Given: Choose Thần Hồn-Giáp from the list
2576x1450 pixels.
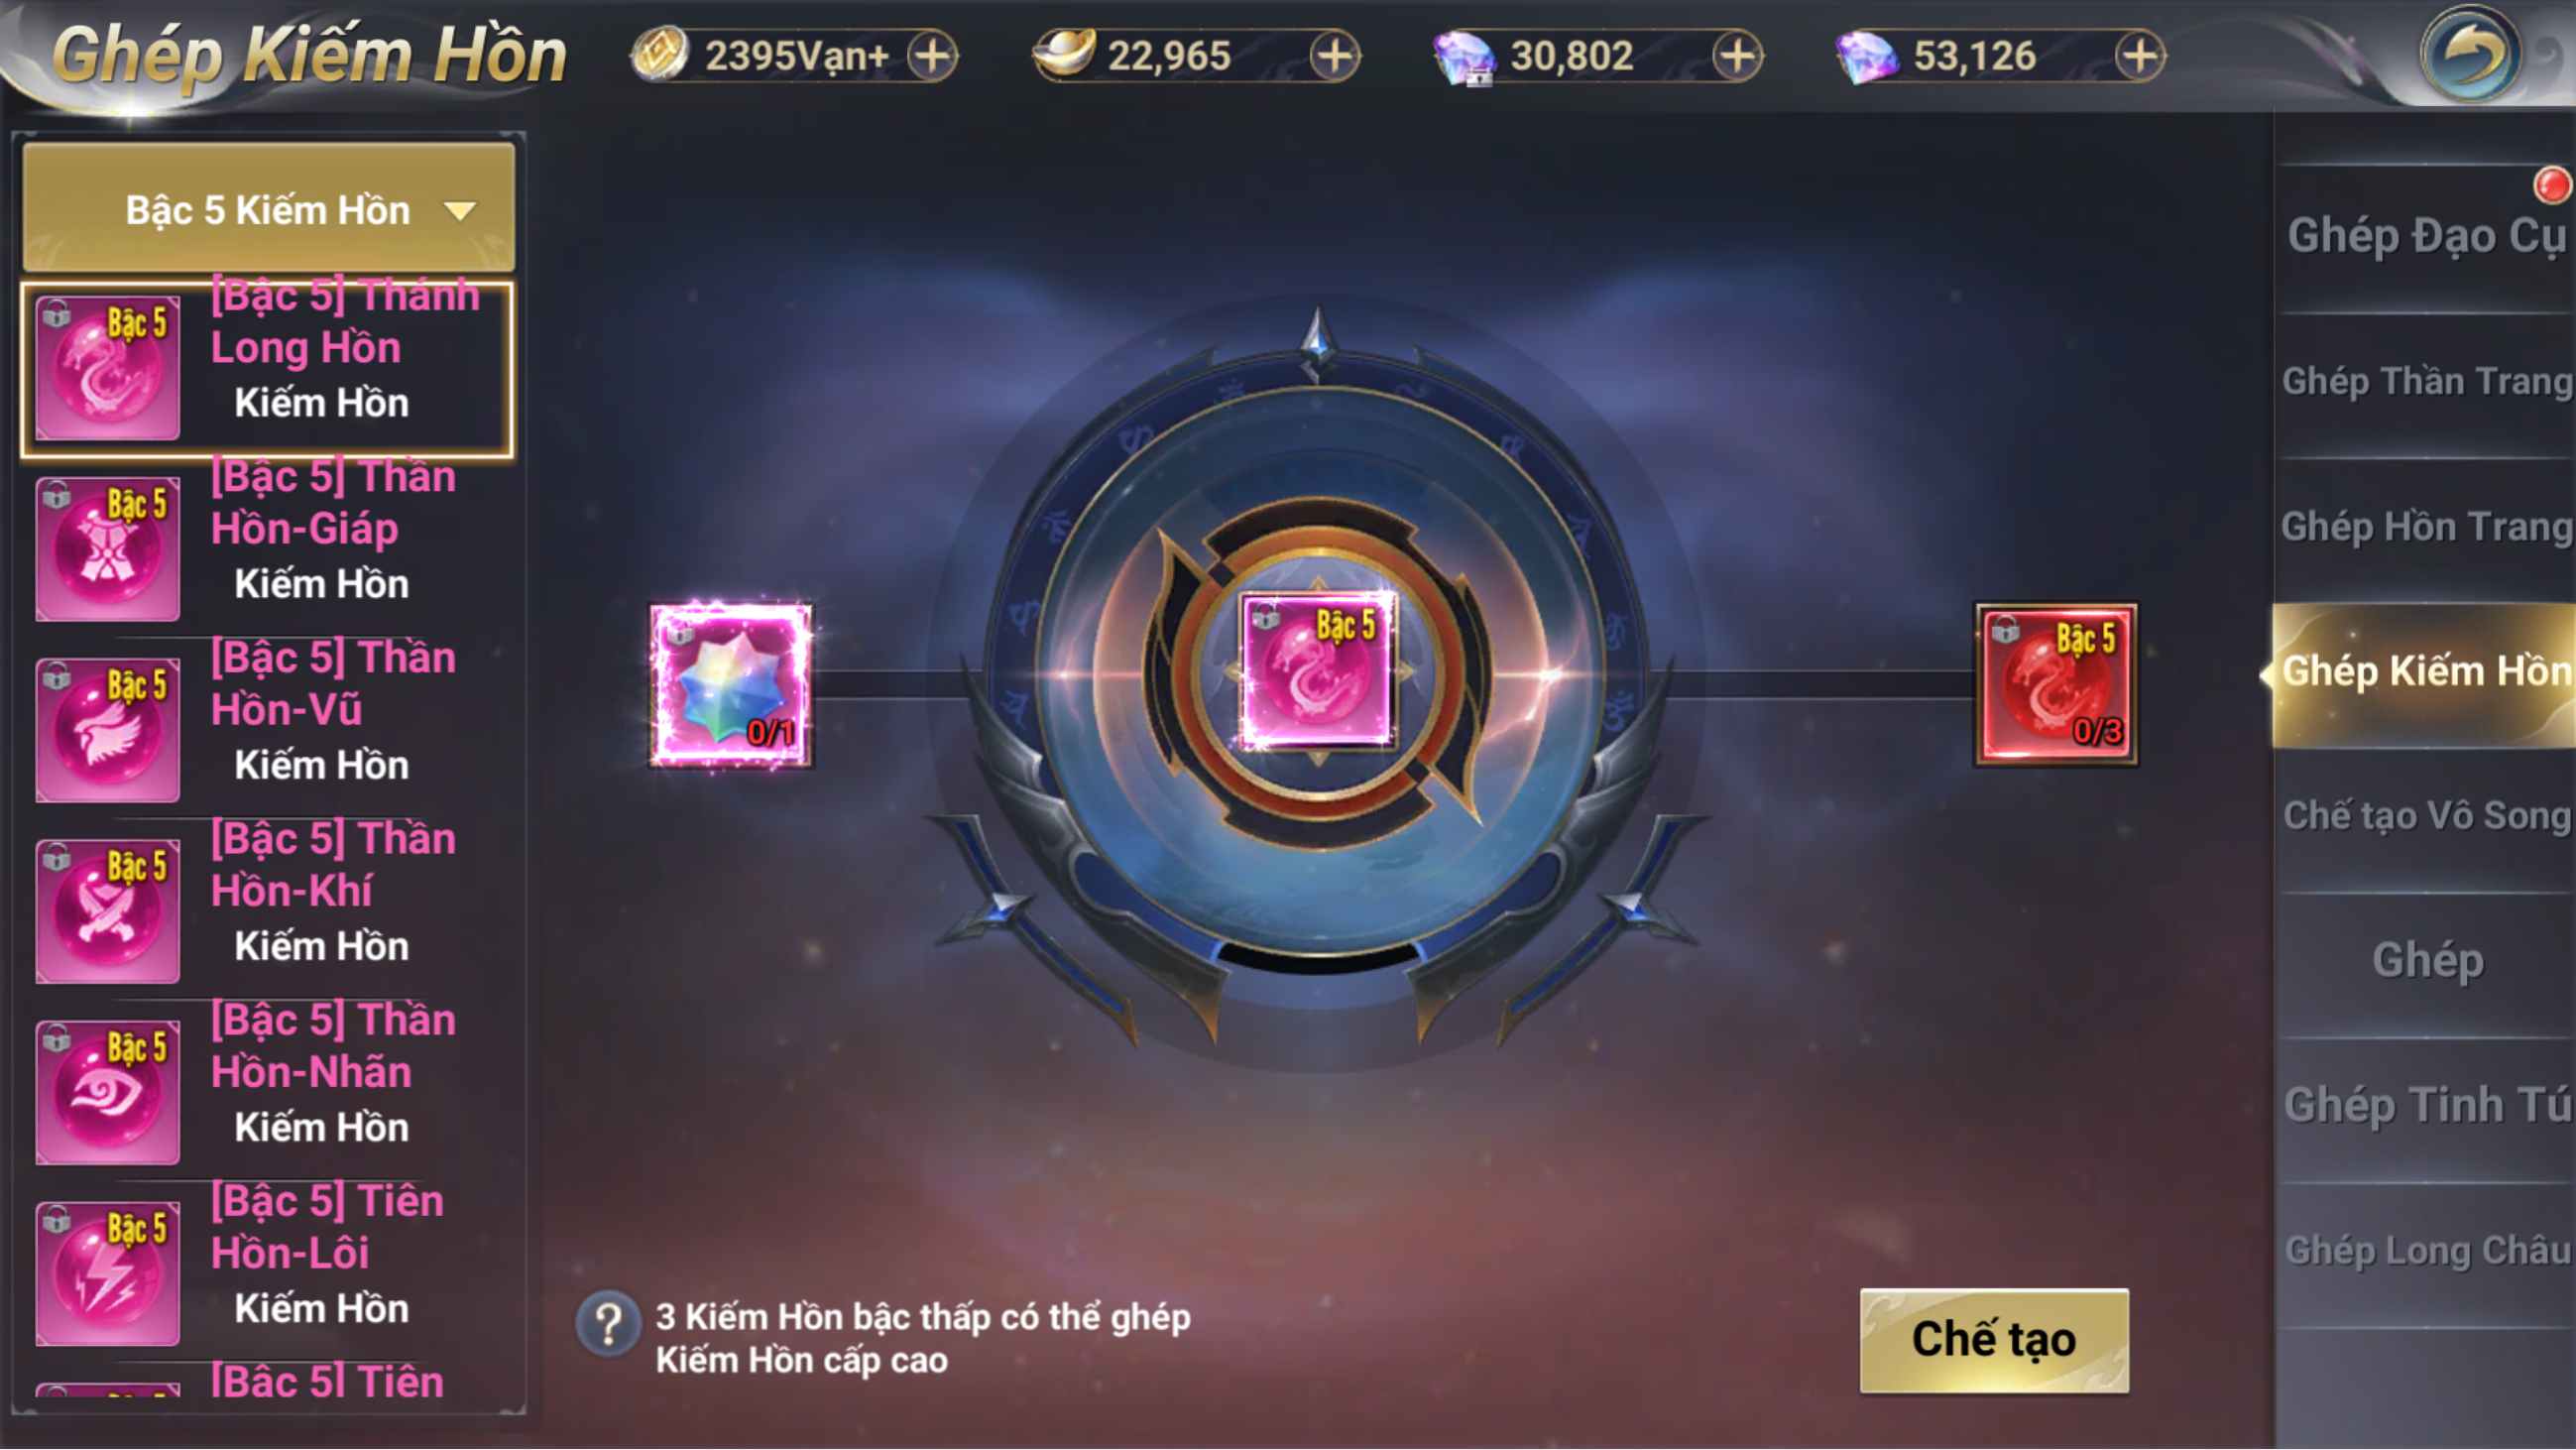Looking at the screenshot, I should [267, 548].
